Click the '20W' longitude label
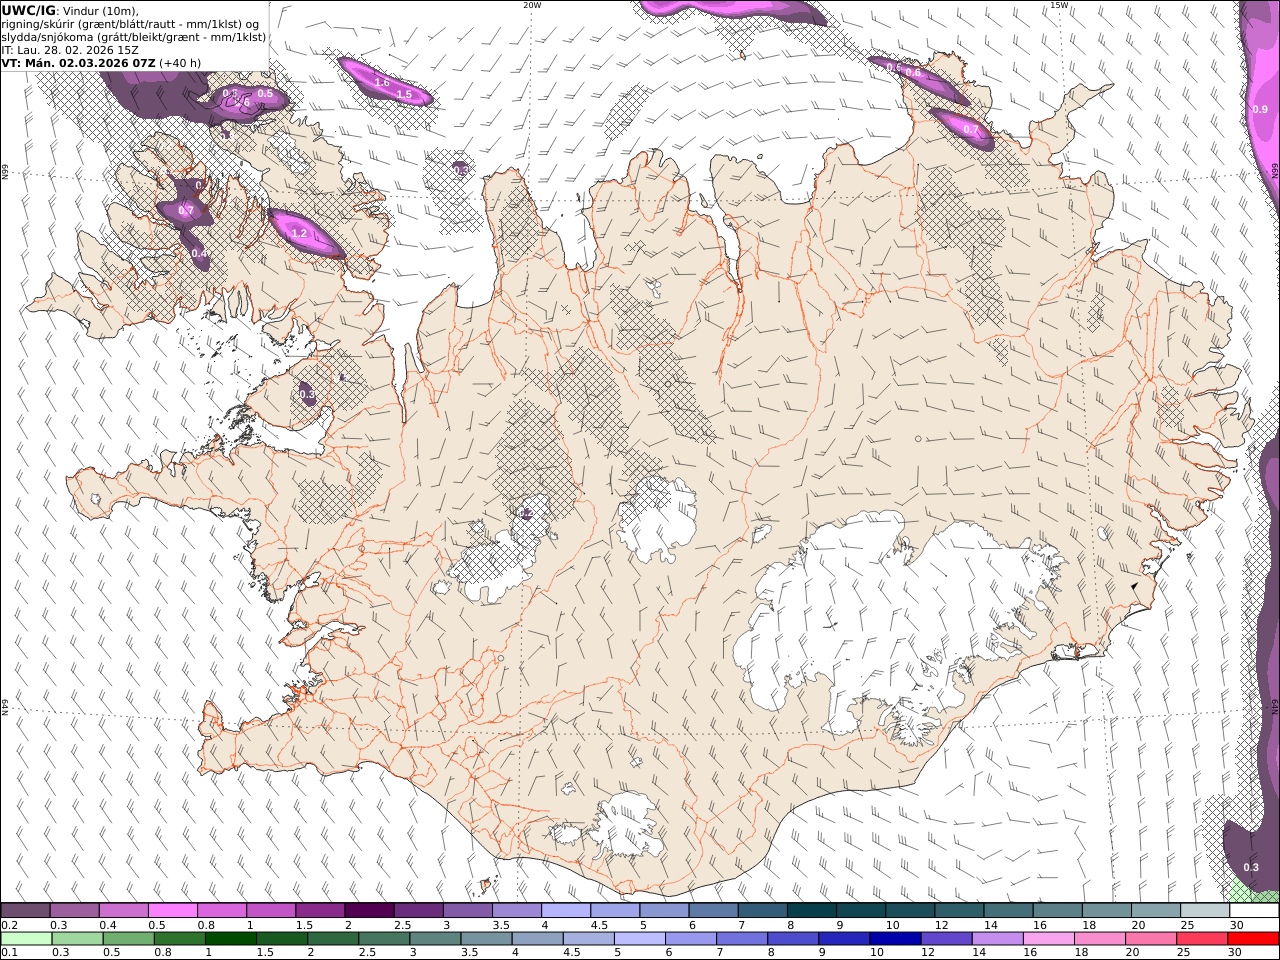This screenshot has width=1280, height=960. point(532,5)
